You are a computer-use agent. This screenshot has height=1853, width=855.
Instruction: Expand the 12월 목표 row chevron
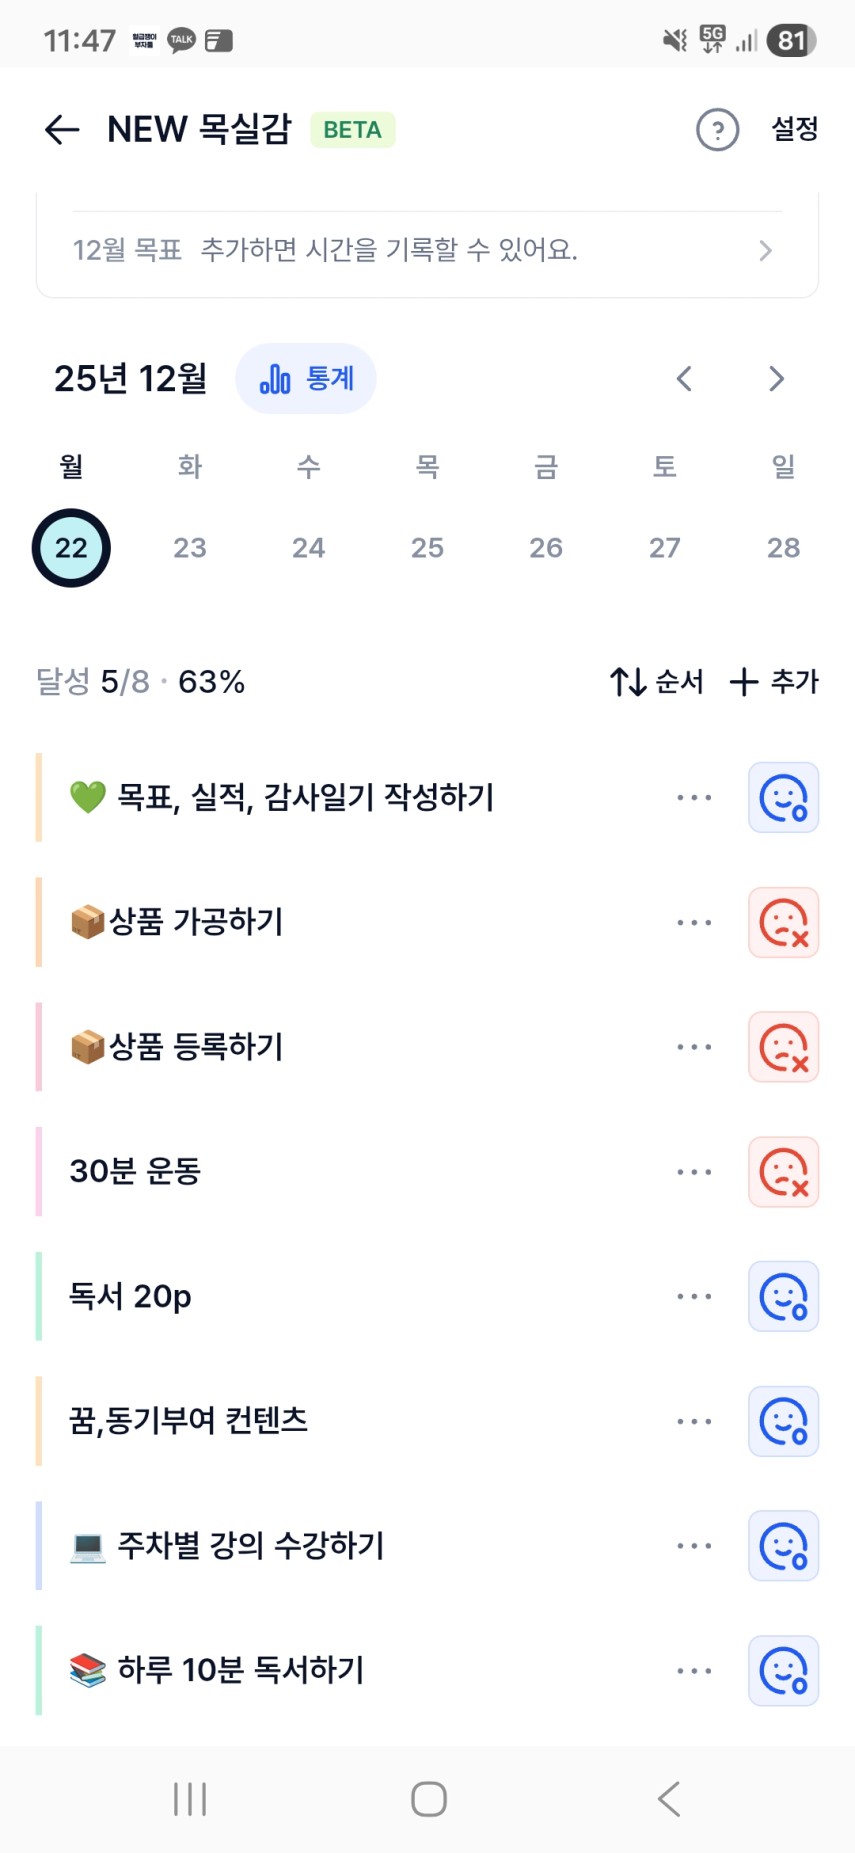pyautogui.click(x=765, y=250)
